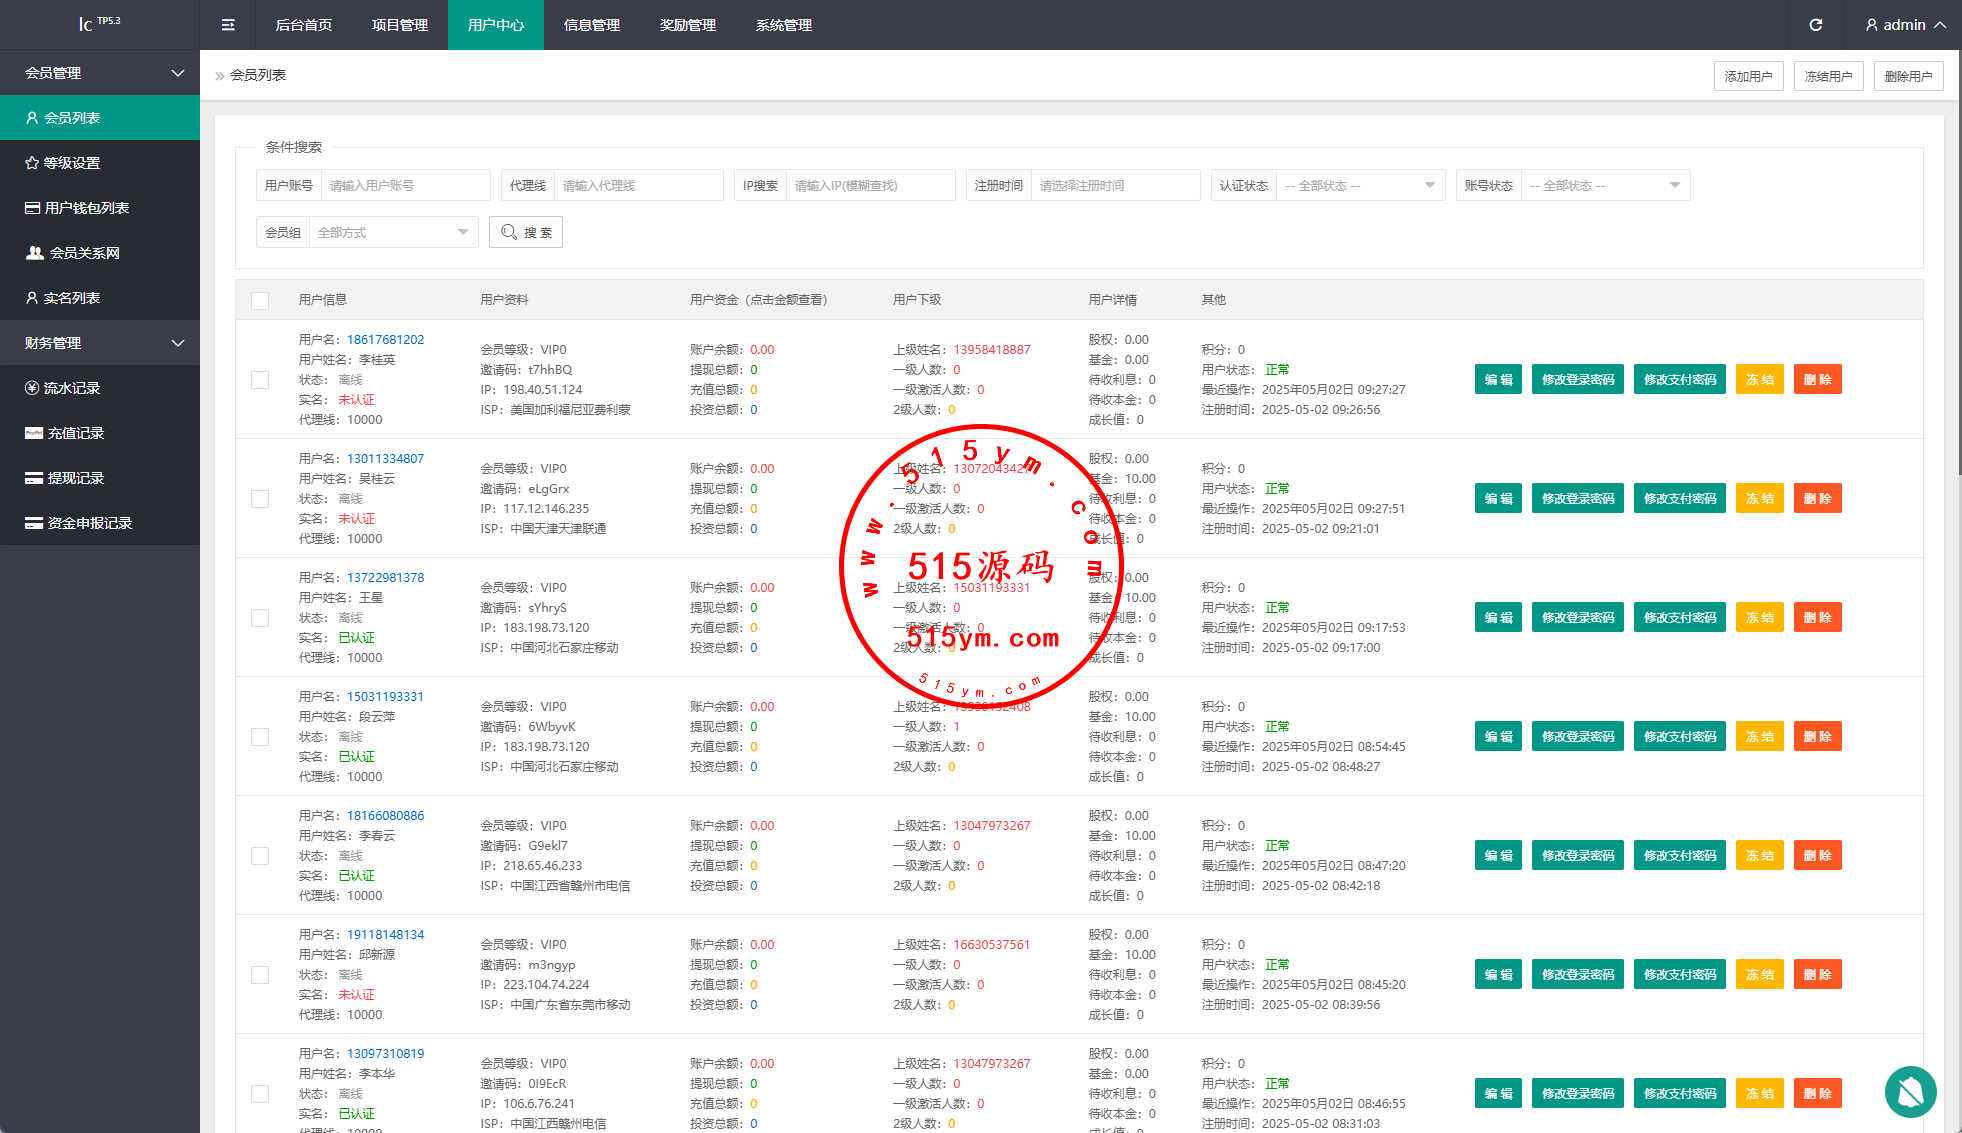Check the row for user 18617681202

[260, 380]
